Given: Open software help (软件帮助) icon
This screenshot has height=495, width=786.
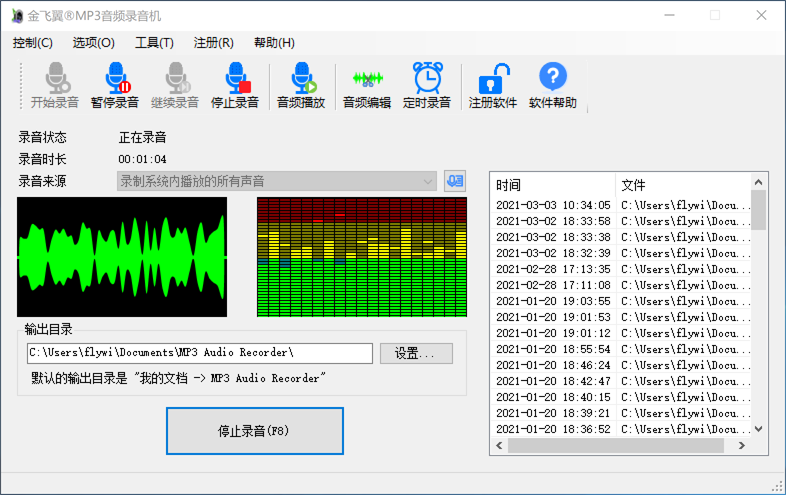Looking at the screenshot, I should 553,85.
